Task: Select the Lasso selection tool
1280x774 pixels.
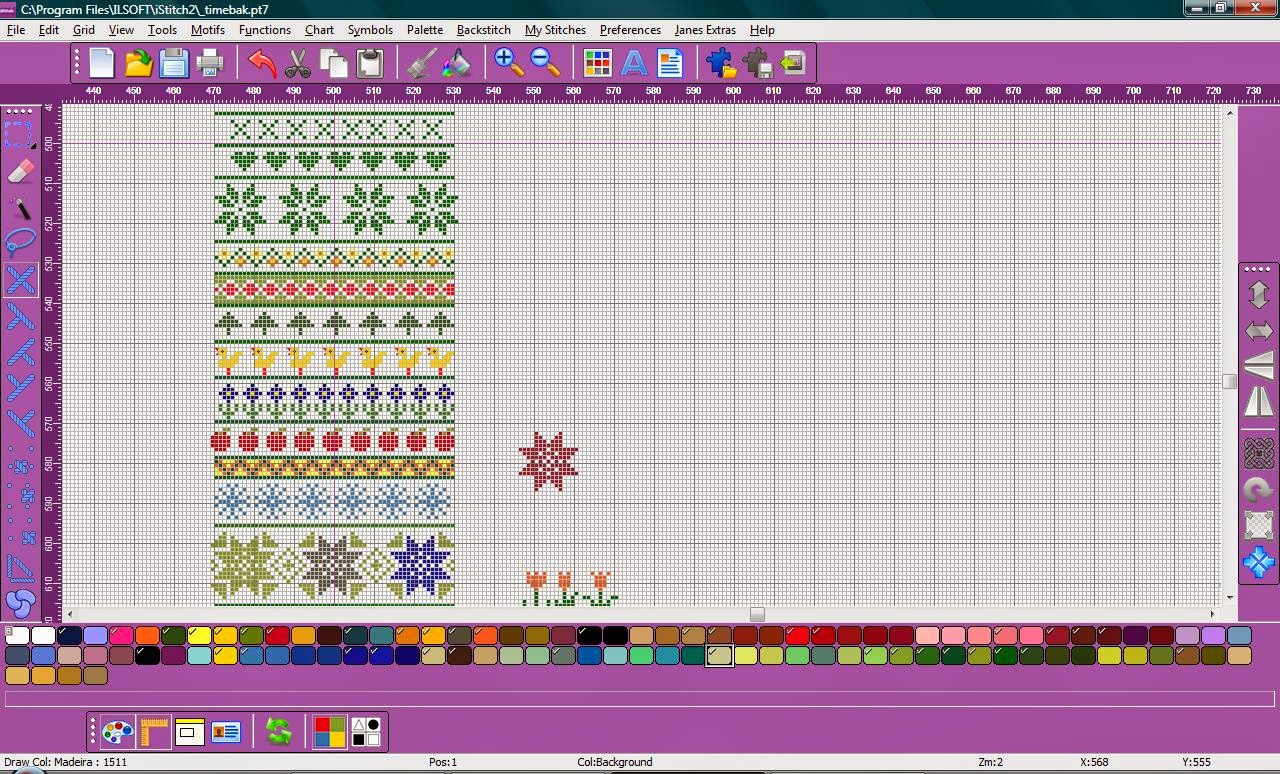Action: (x=21, y=243)
